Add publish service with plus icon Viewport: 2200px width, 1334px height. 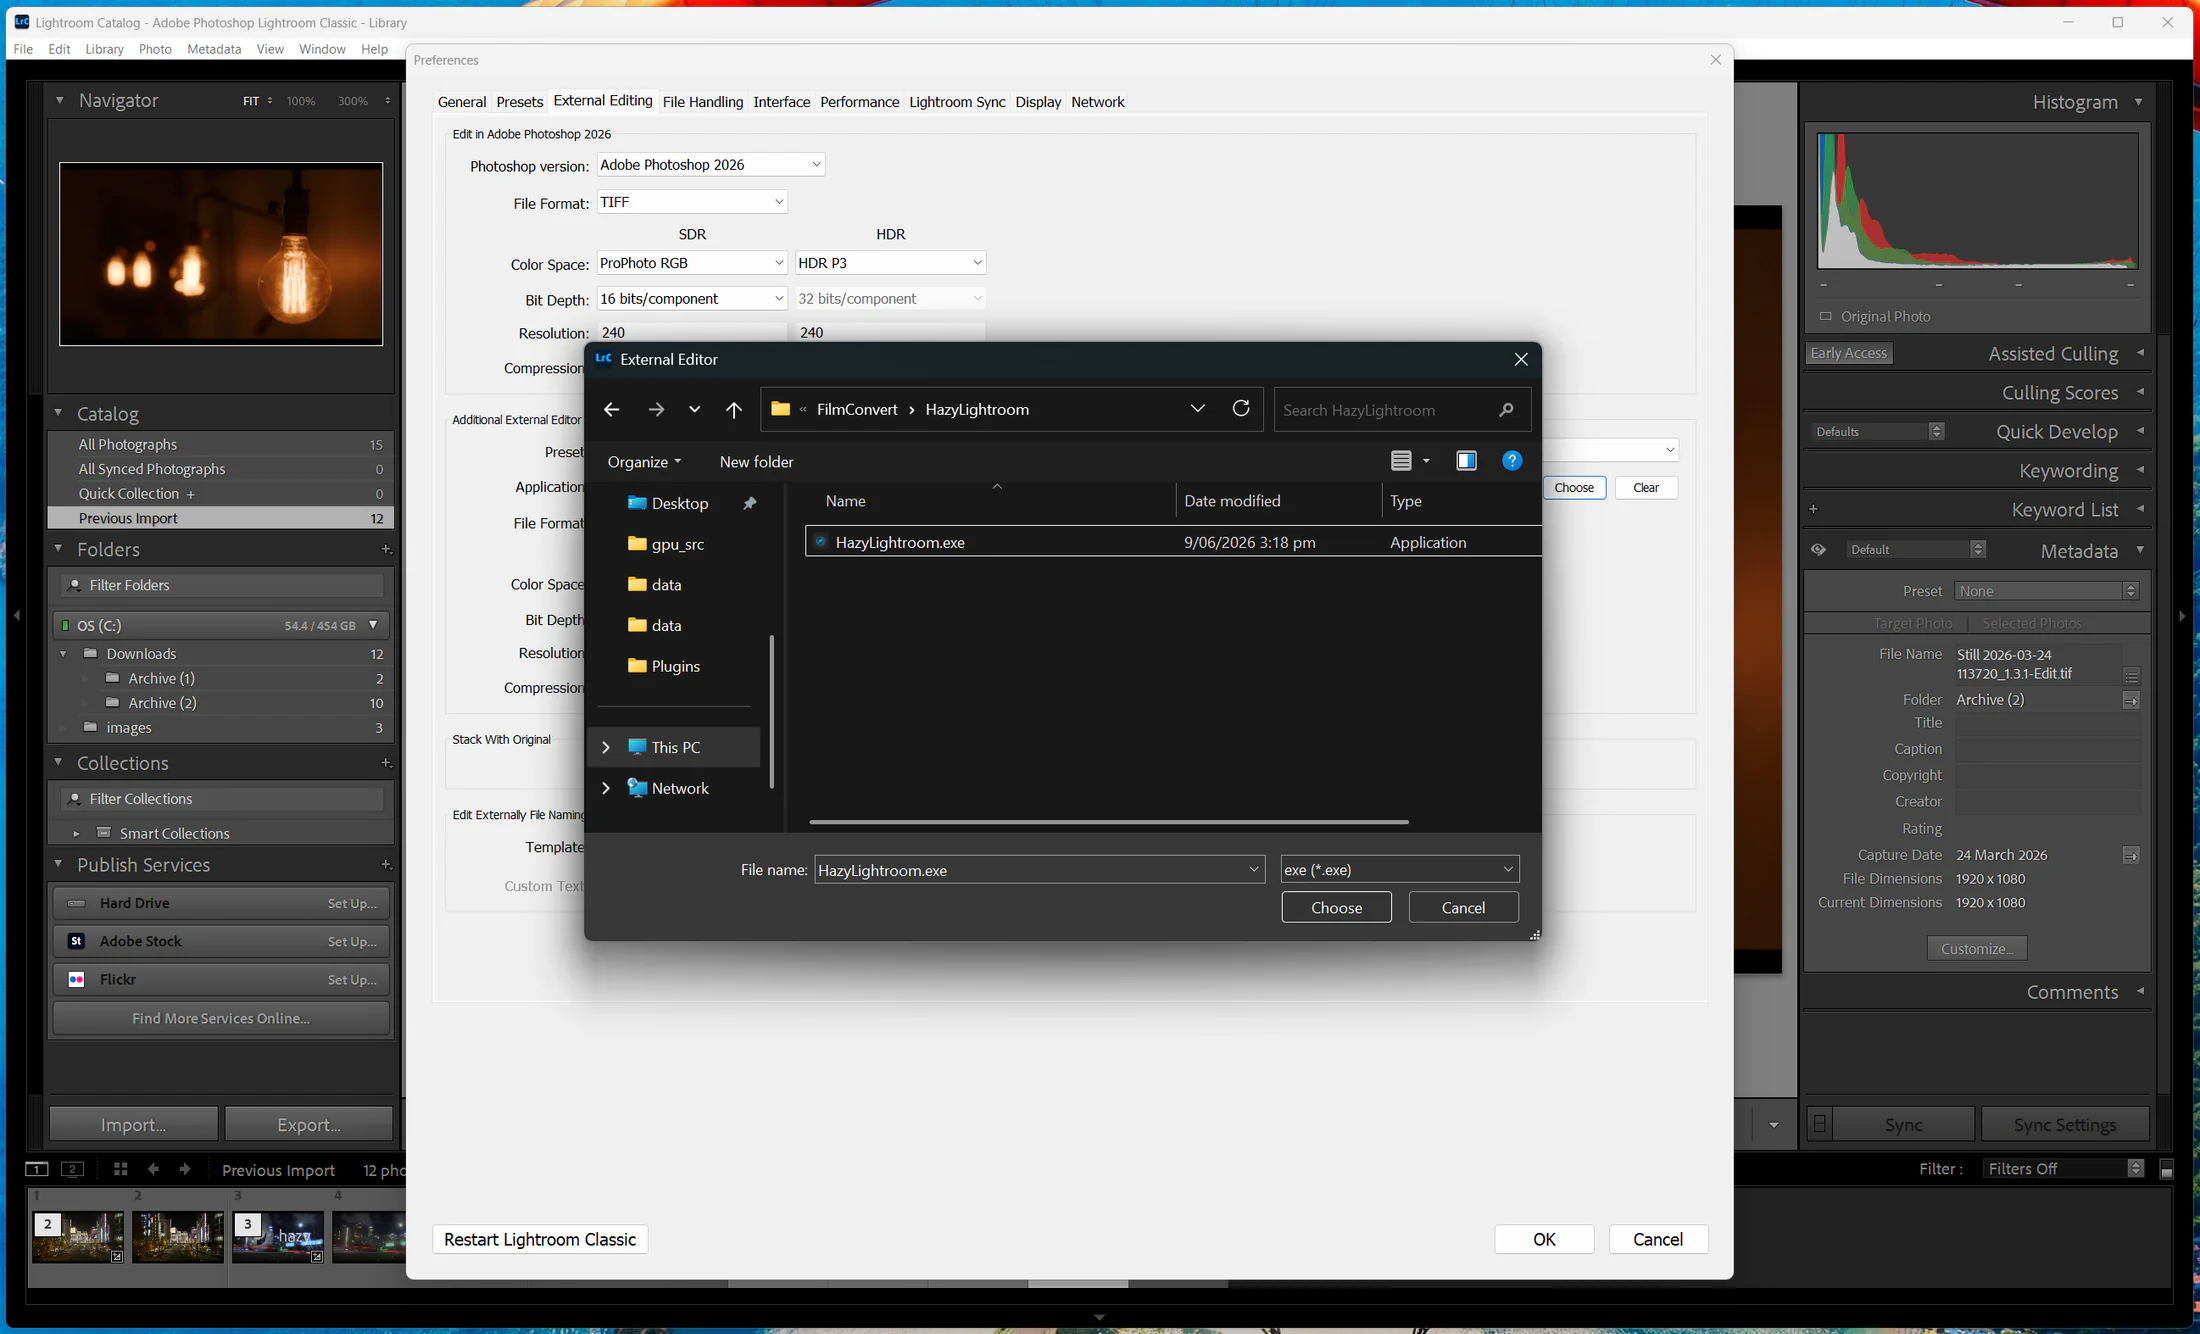pos(386,865)
